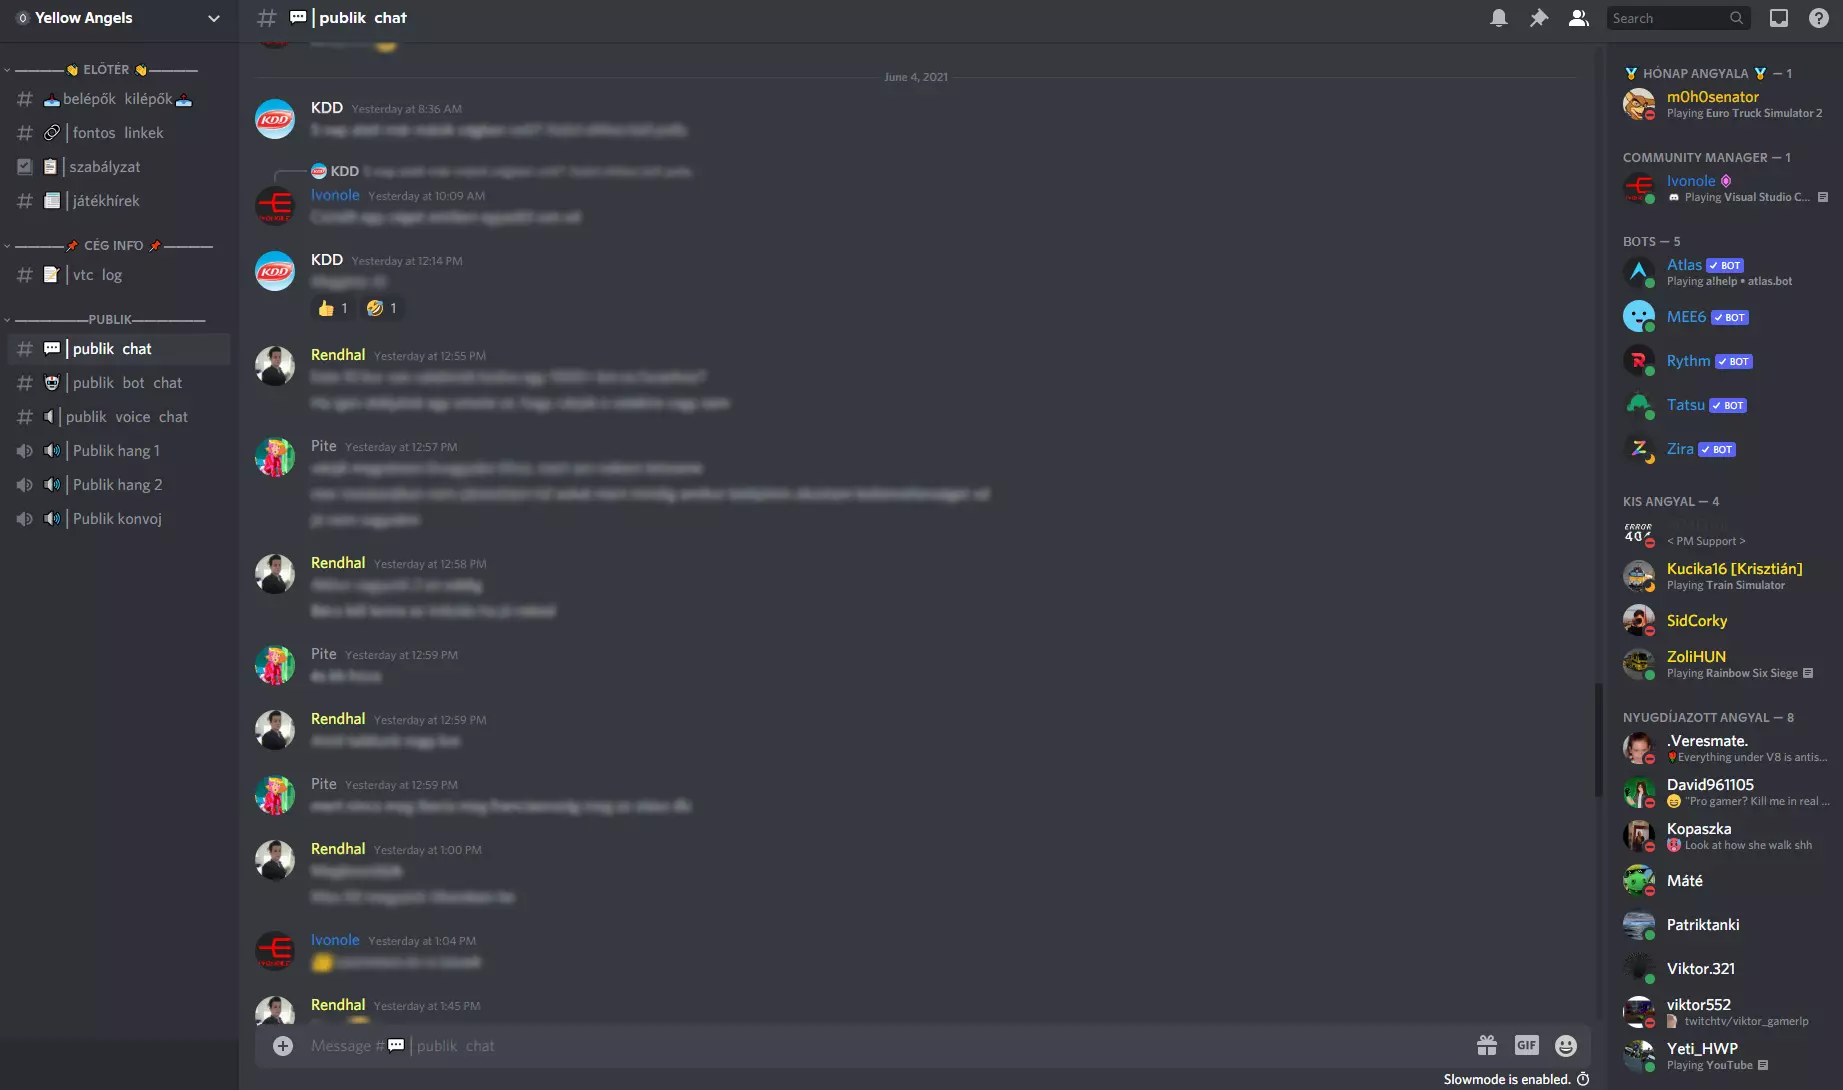Show pinned messages
This screenshot has height=1090, width=1843.
[x=1538, y=18]
